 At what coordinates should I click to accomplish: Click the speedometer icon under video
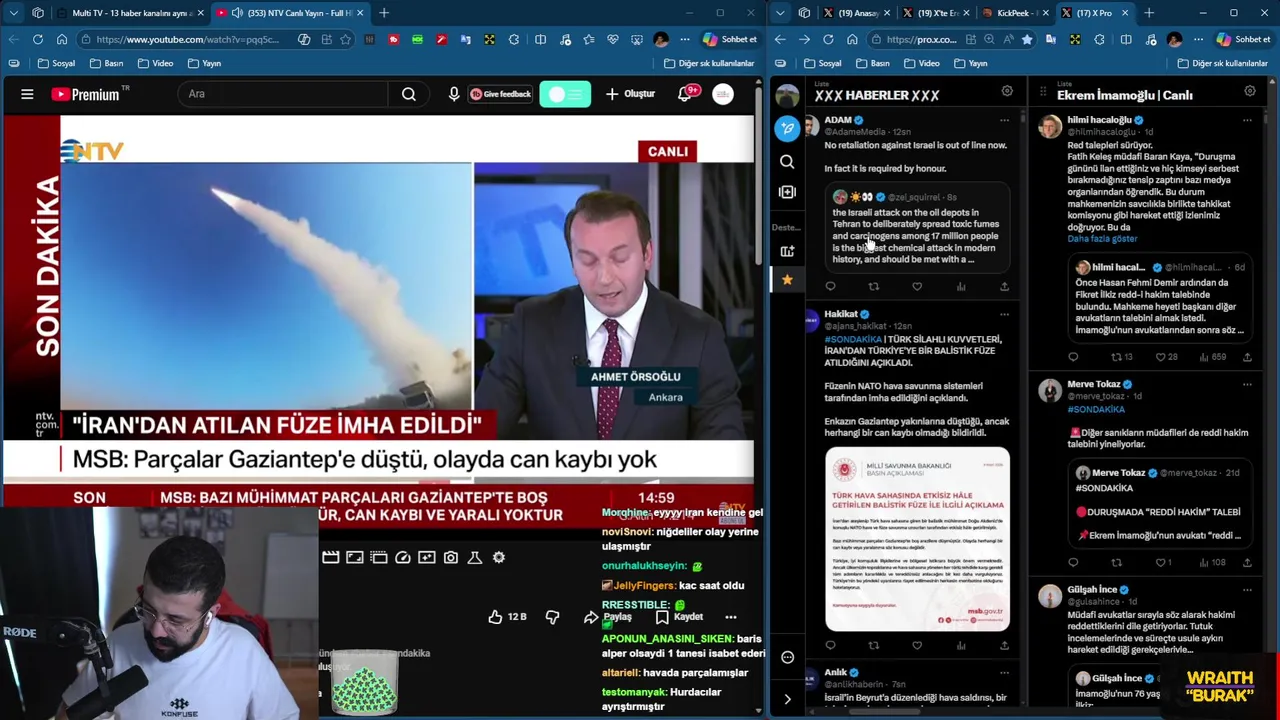pos(403,557)
